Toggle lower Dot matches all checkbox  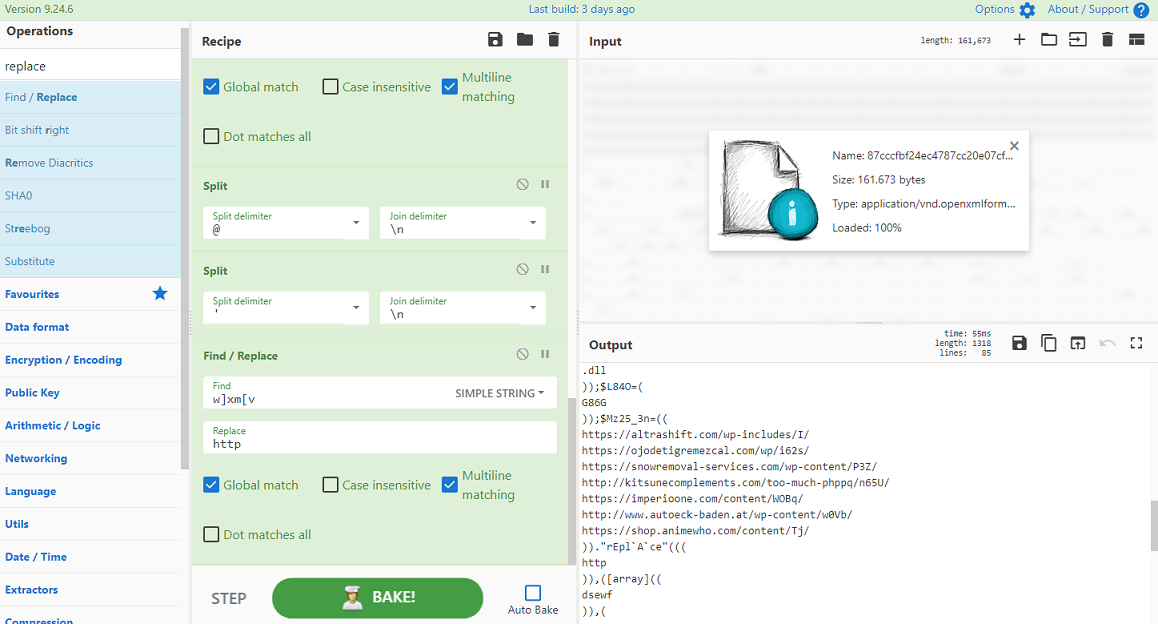(211, 534)
